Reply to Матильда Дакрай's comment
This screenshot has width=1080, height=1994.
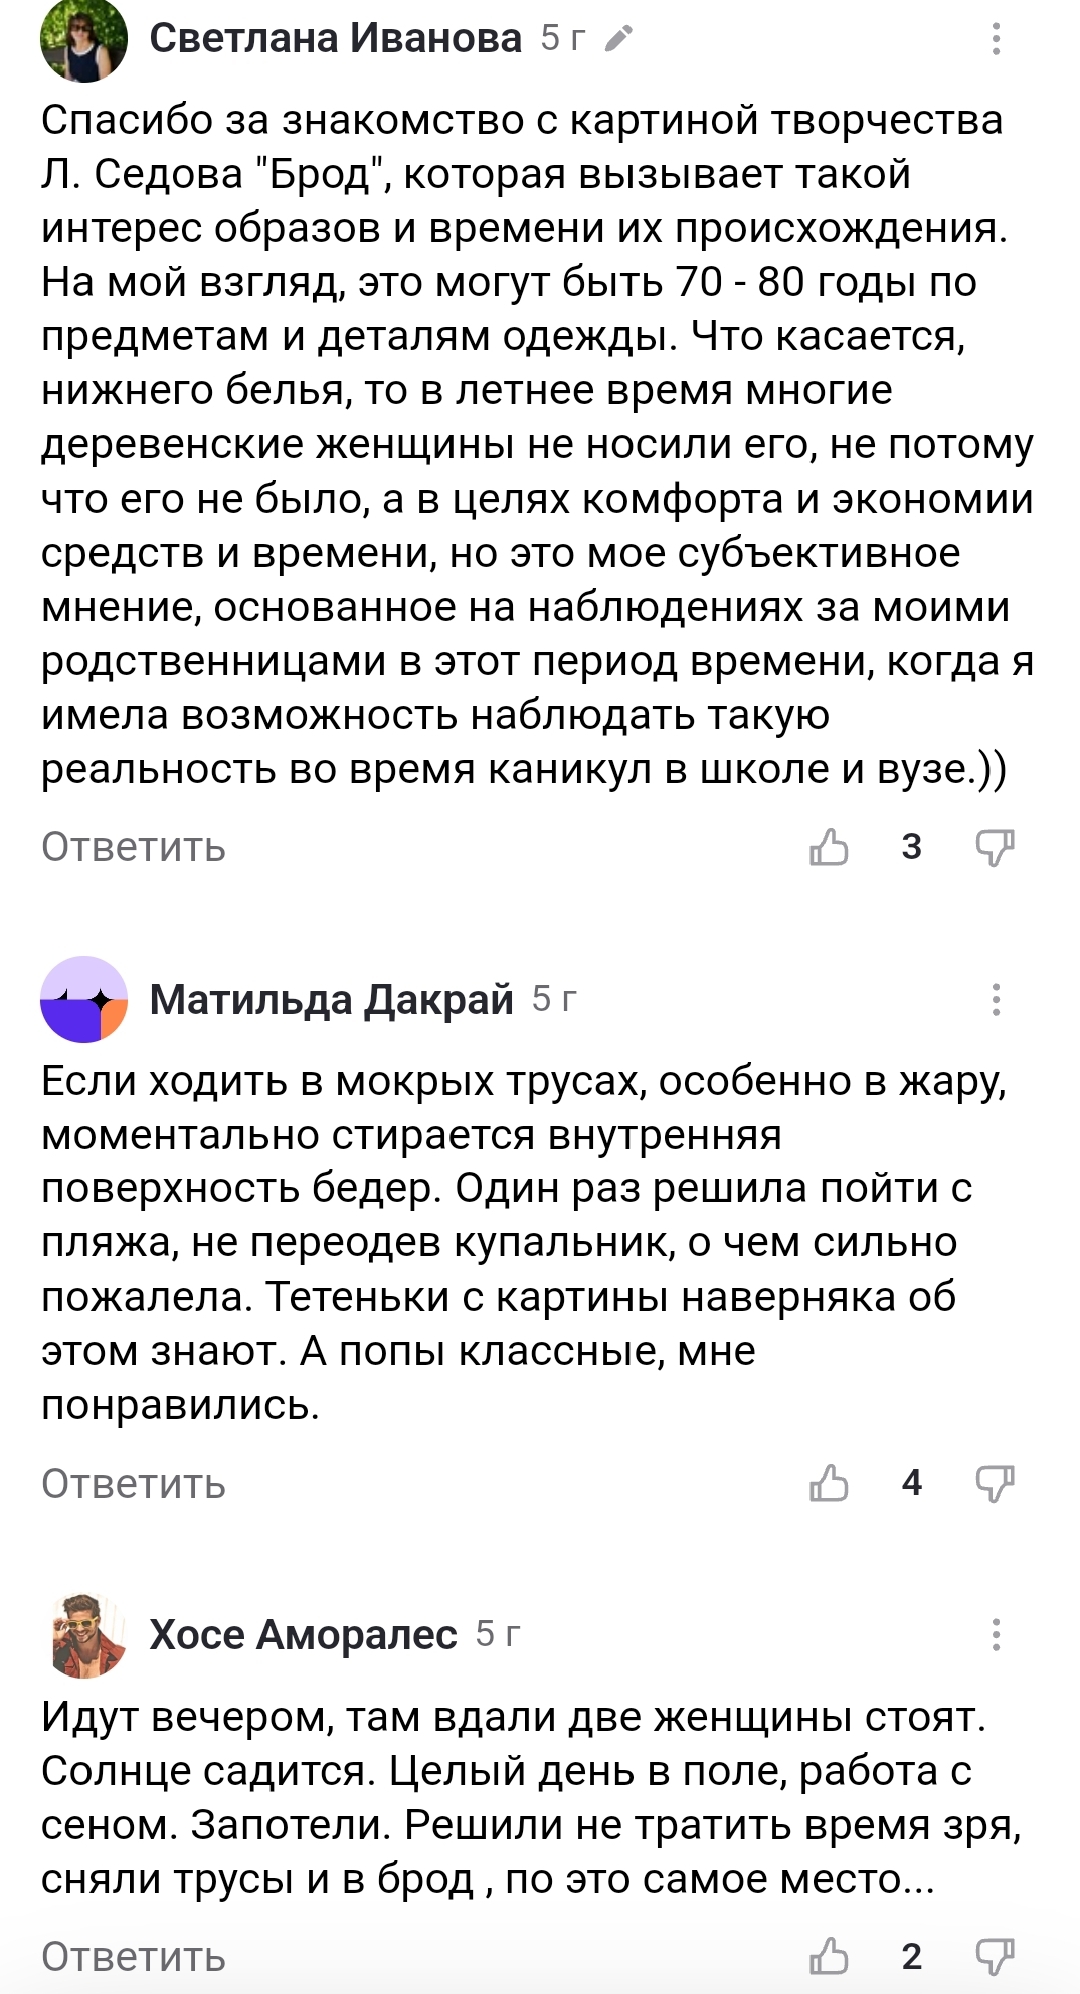click(133, 1484)
